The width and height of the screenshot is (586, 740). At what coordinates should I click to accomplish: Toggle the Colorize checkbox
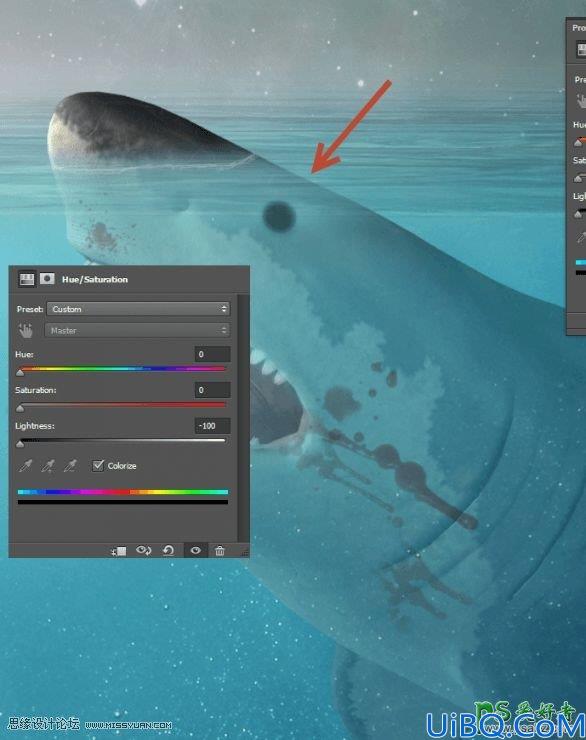click(x=98, y=466)
